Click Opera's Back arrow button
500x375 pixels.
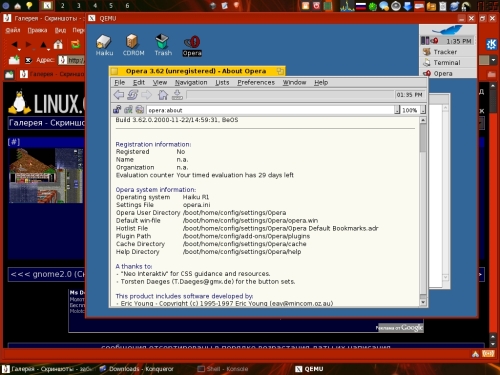coord(119,95)
